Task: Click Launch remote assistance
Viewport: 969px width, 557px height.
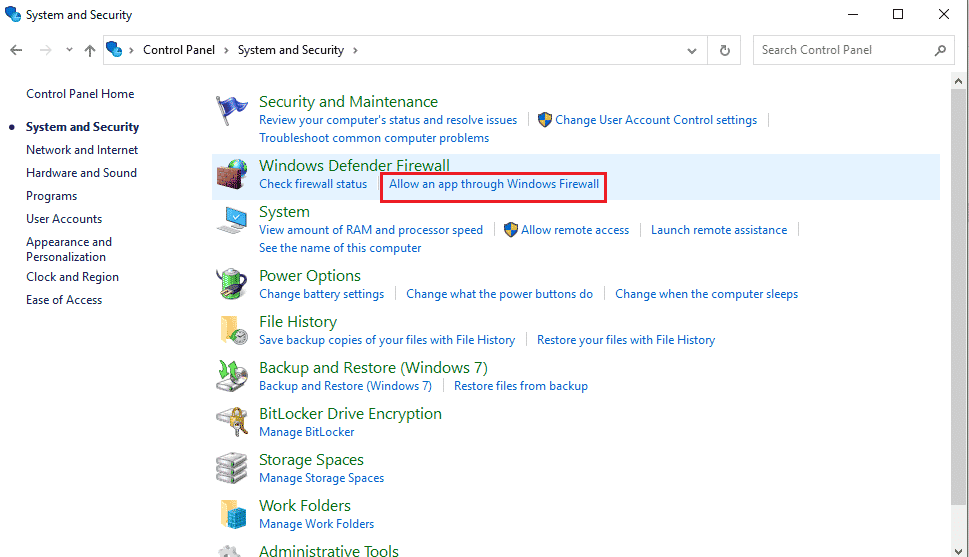Action: point(719,230)
